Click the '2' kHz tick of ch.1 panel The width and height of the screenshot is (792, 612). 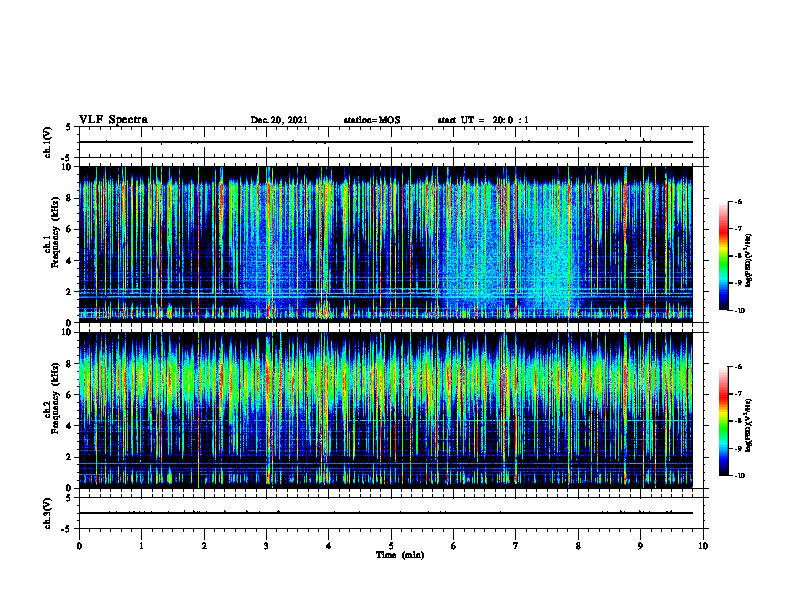[x=70, y=292]
